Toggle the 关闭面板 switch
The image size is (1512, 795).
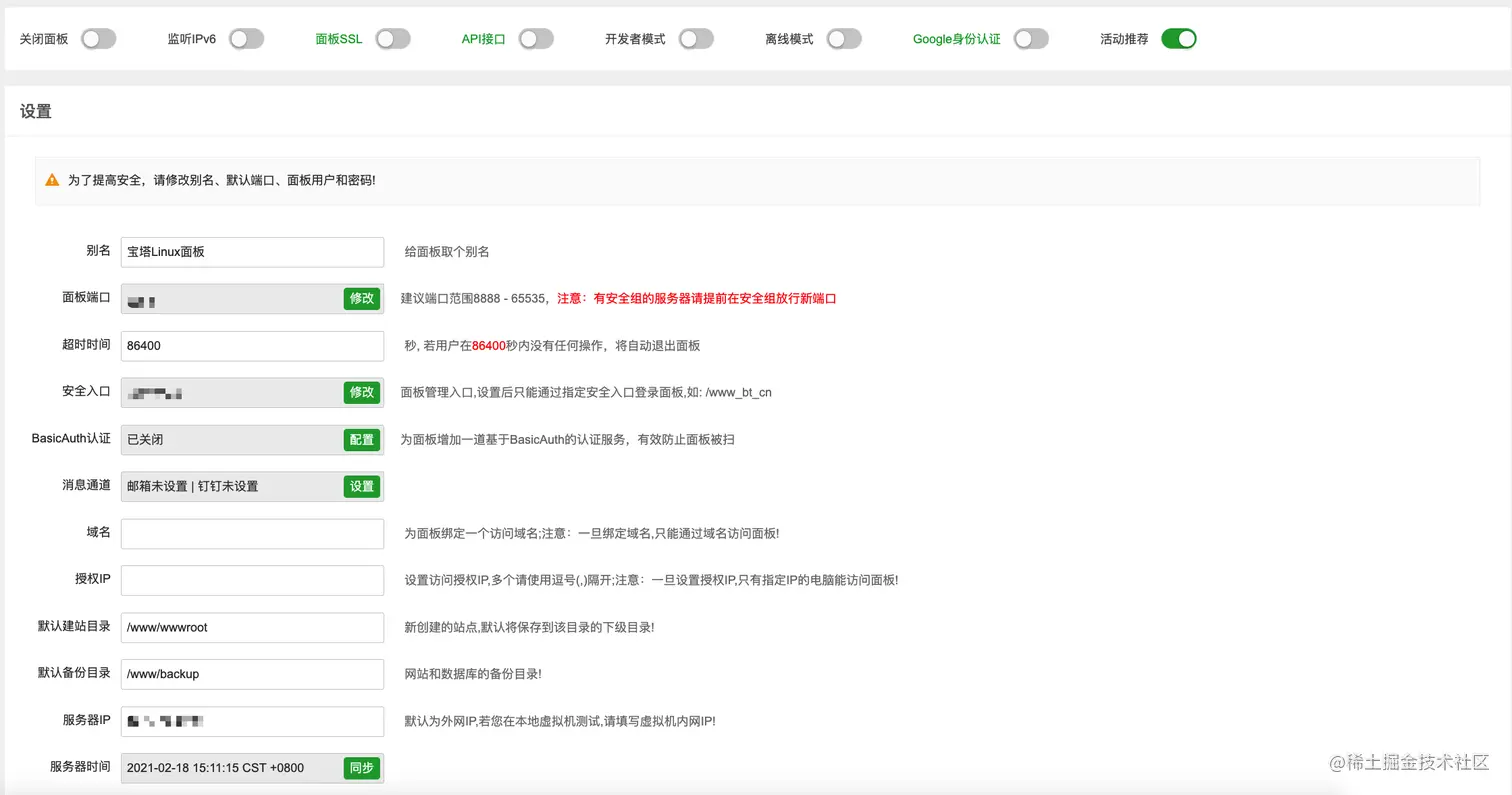pyautogui.click(x=97, y=36)
